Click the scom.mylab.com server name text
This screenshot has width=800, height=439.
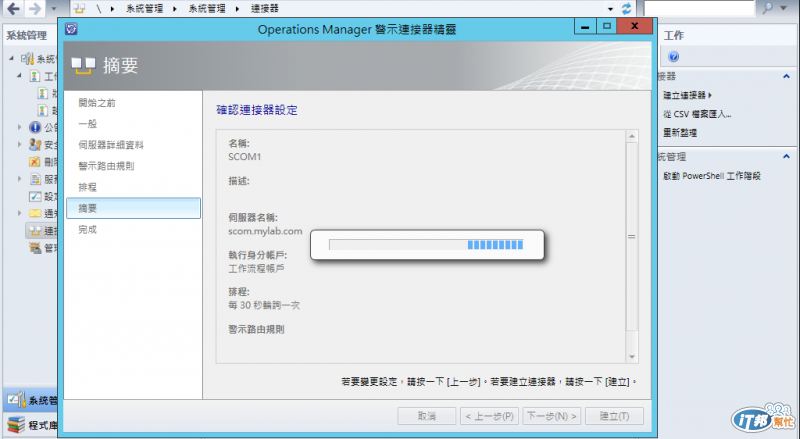(x=265, y=231)
